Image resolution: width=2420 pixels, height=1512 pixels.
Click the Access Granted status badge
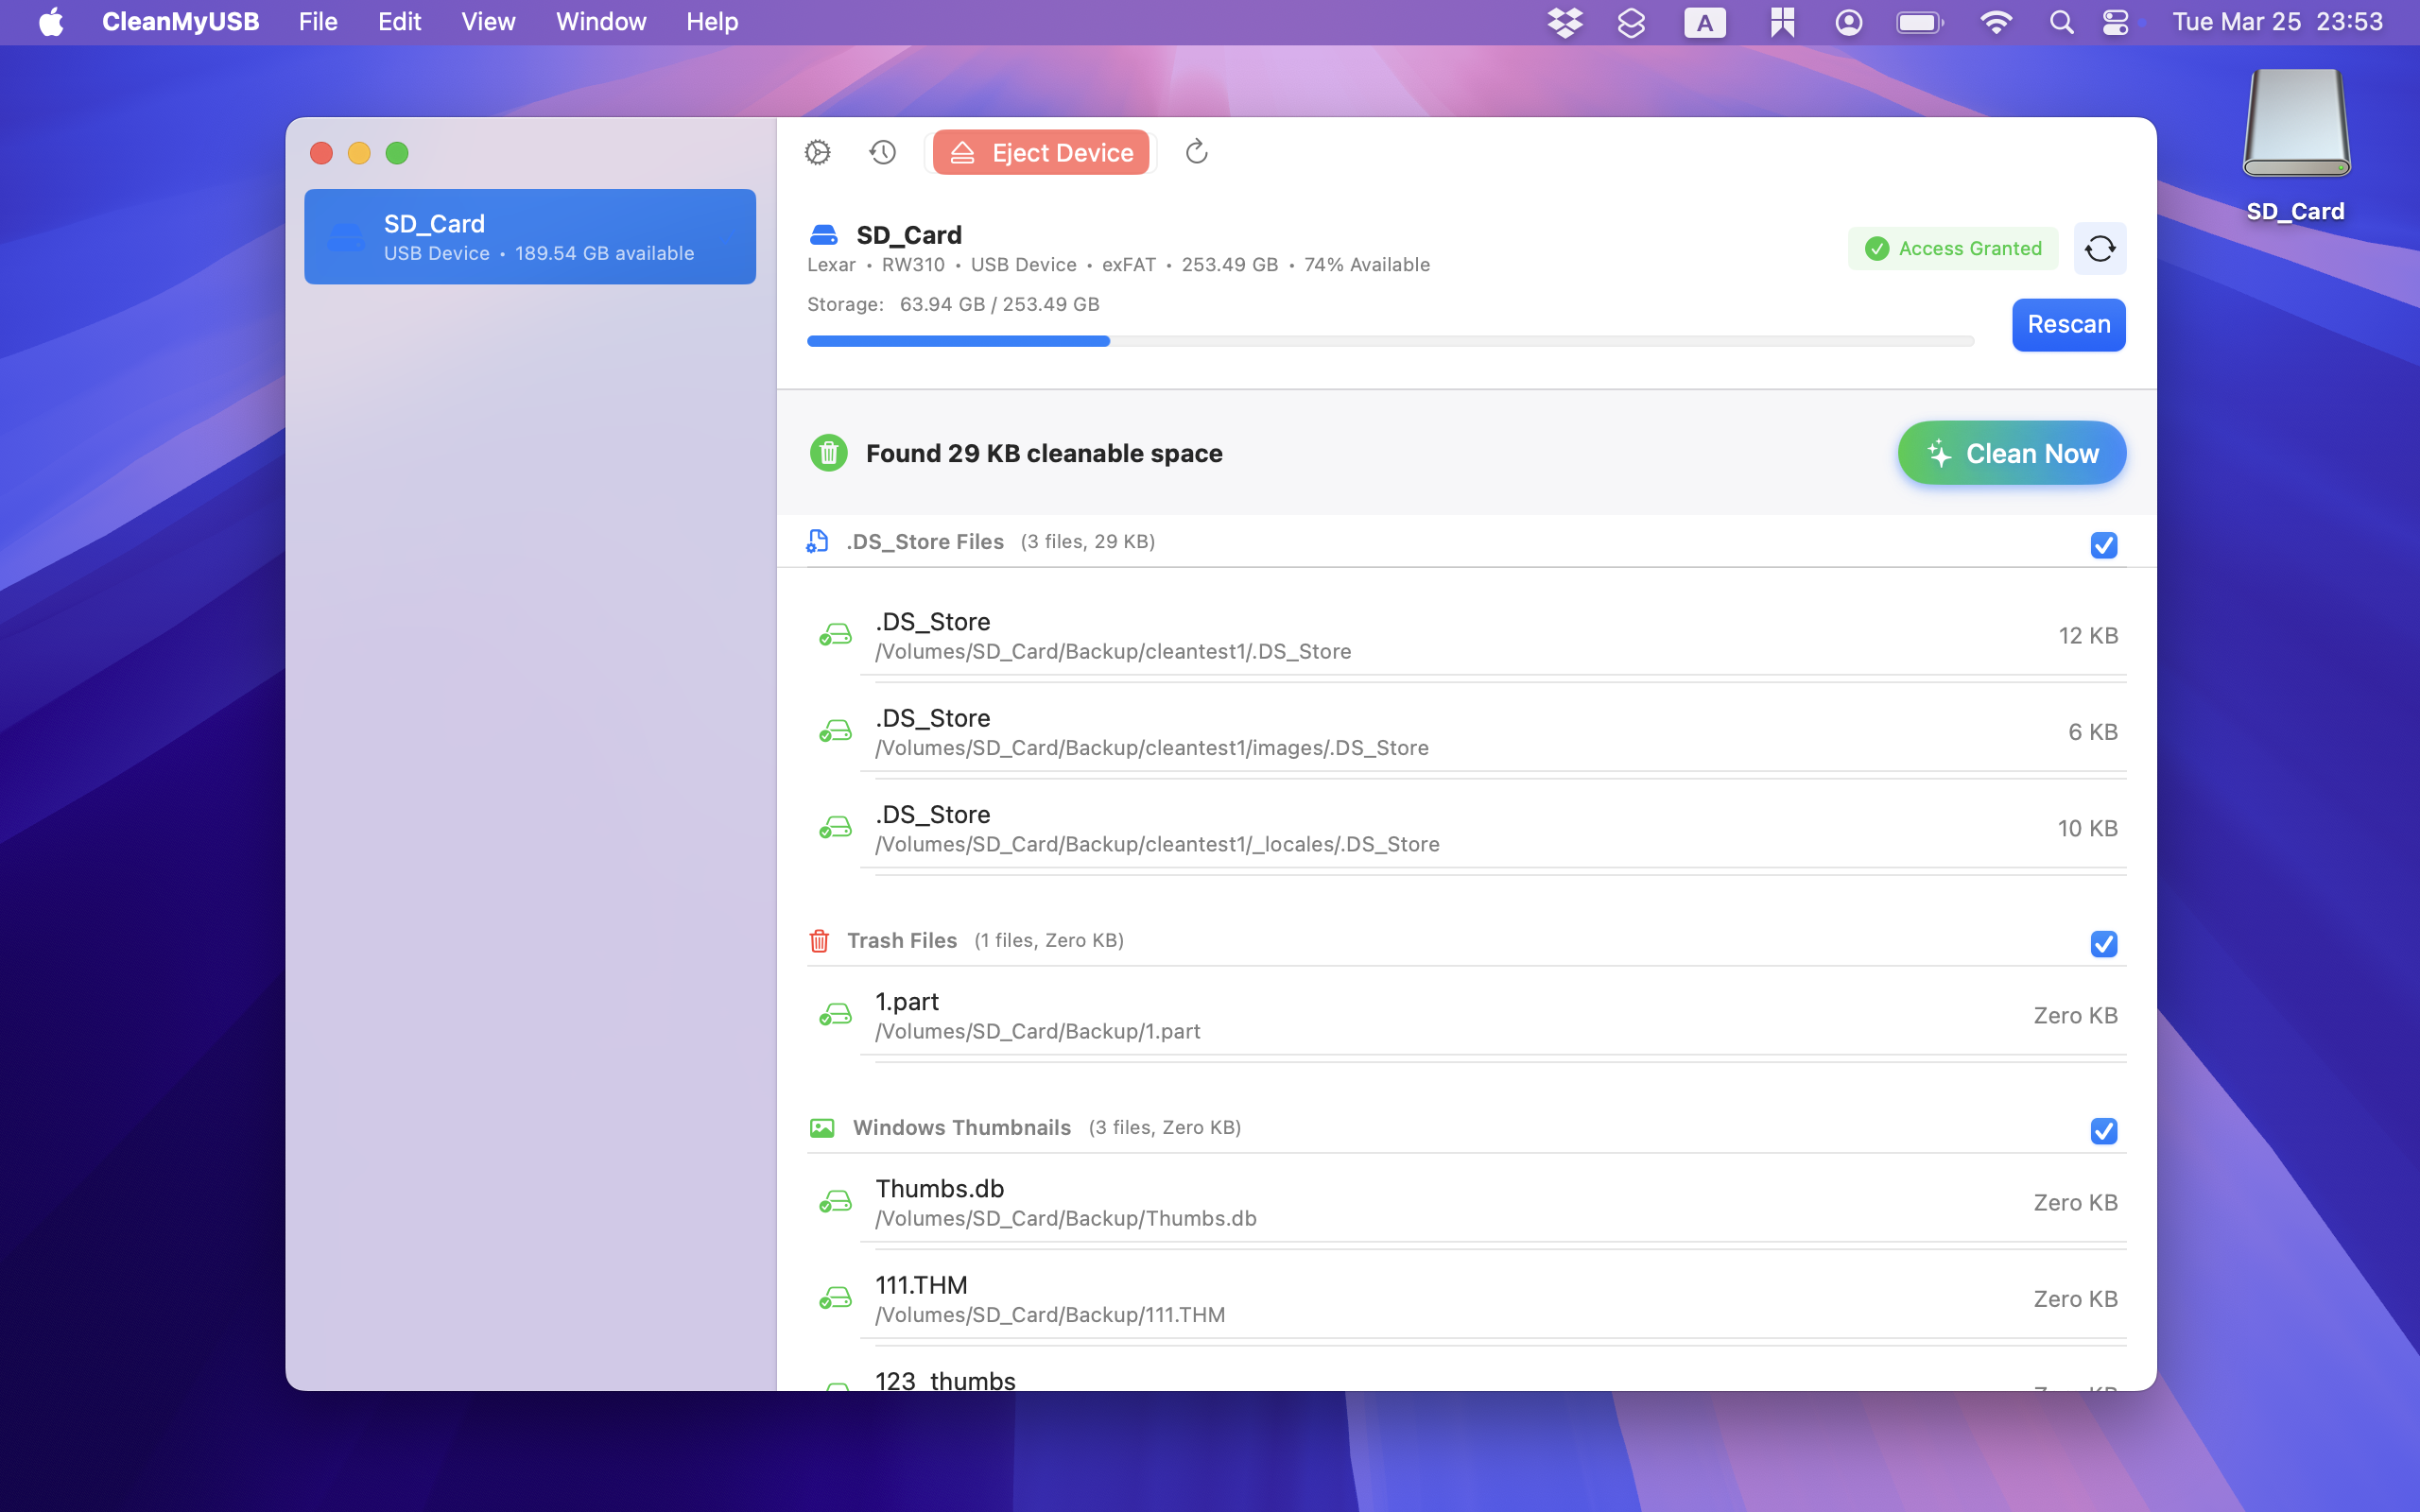[1952, 248]
